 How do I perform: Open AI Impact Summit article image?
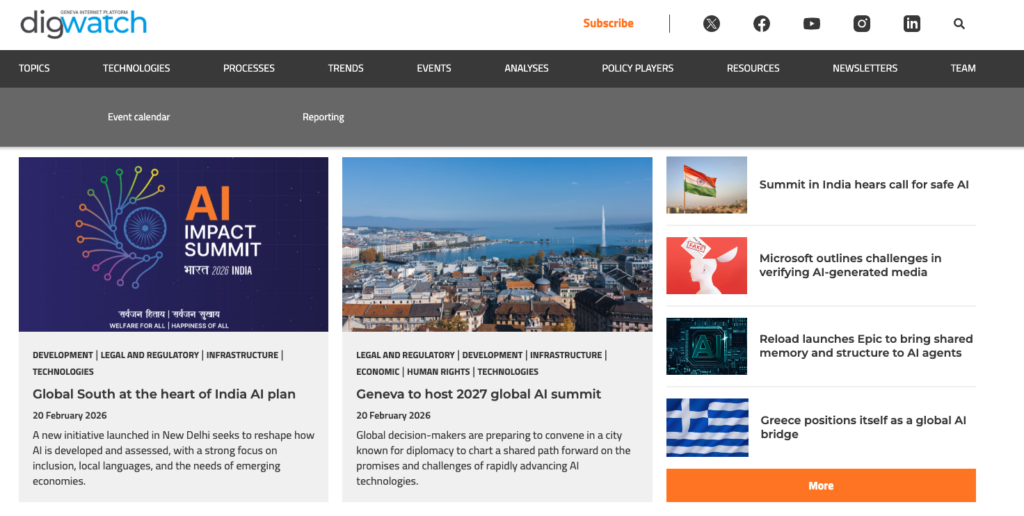coord(174,244)
